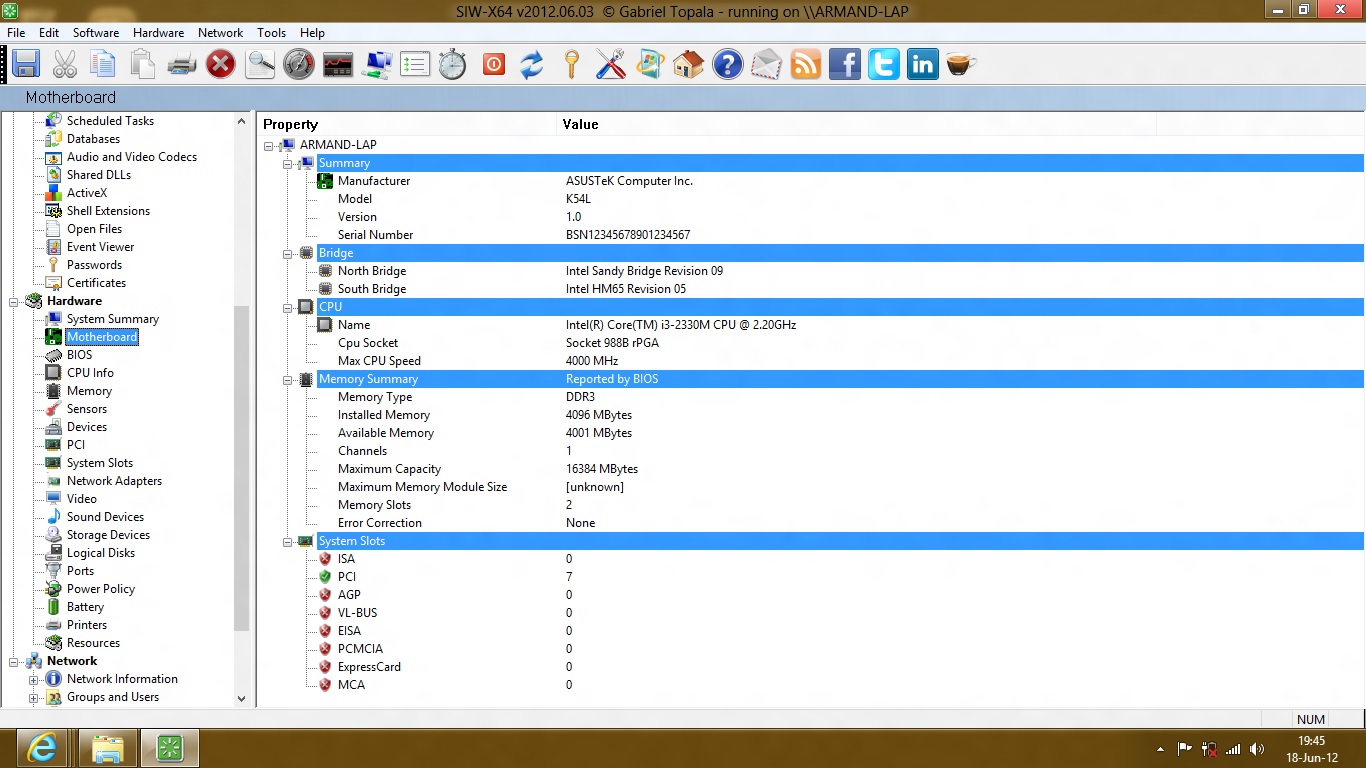Collapse the Hardware tree node
This screenshot has height=768, width=1366.
tap(14, 301)
